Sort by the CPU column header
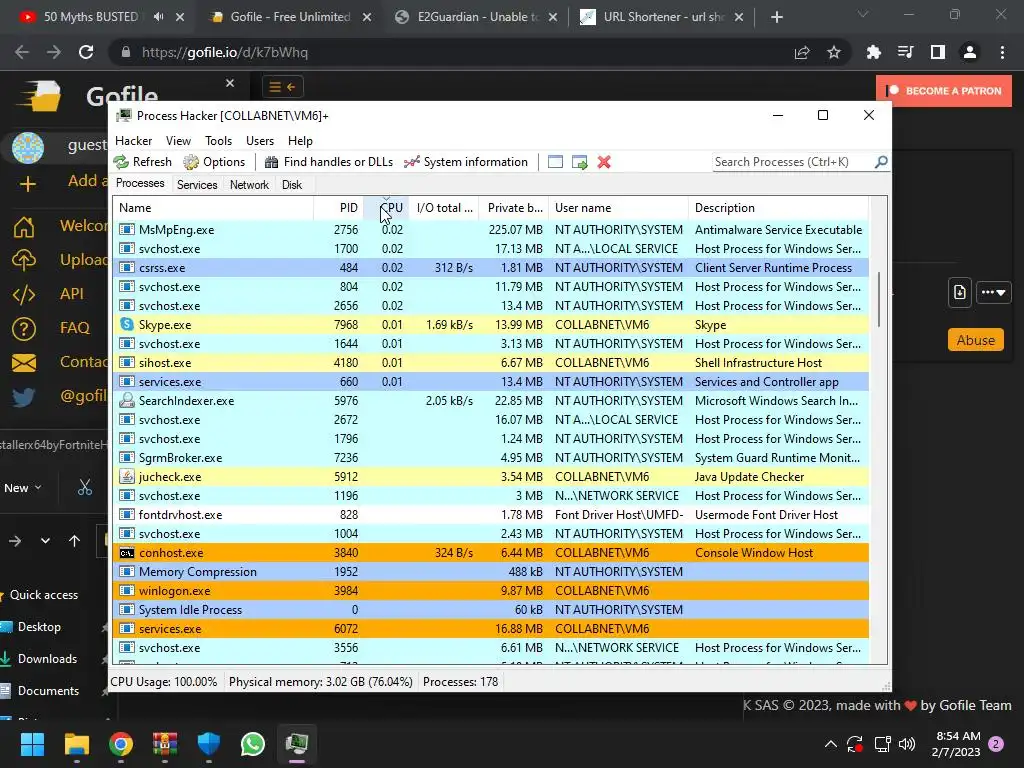The width and height of the screenshot is (1024, 768). pyautogui.click(x=386, y=208)
